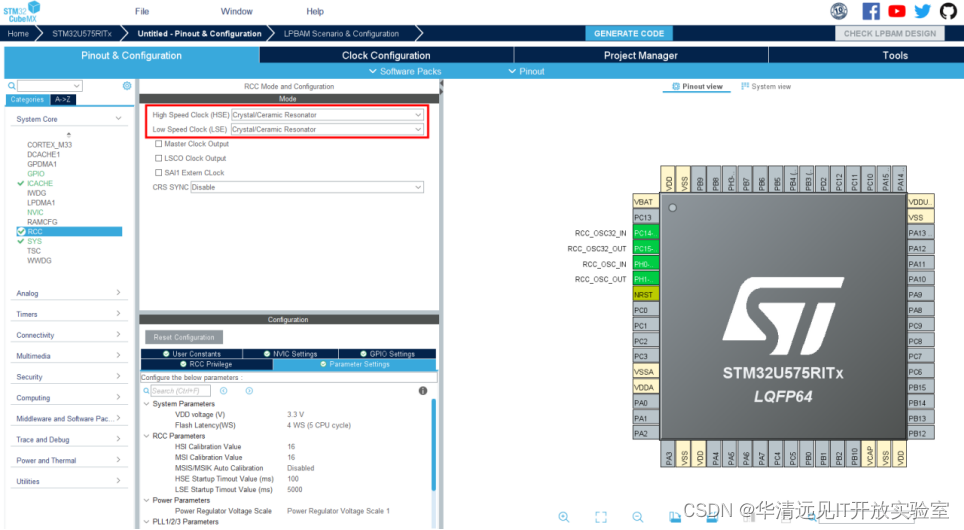Open the Facebook icon link
Image resolution: width=964 pixels, height=530 pixels.
(x=871, y=11)
